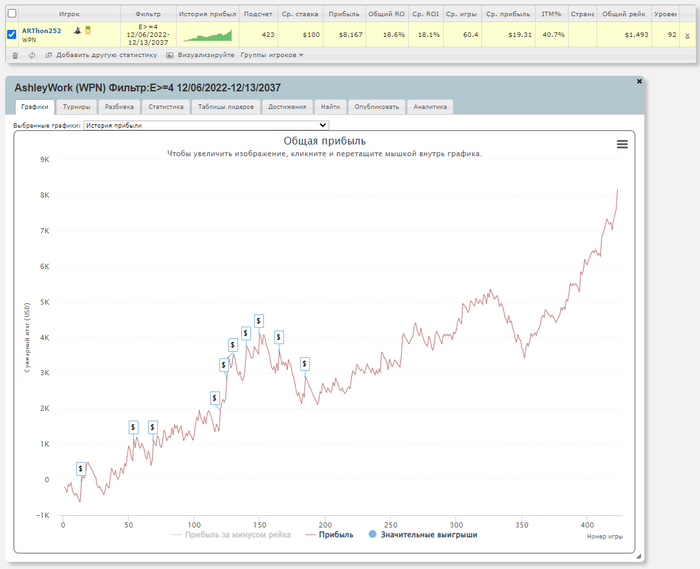This screenshot has width=700, height=569.
Task: Sort by the 'Ср. прибыль' column header
Action: click(x=508, y=14)
